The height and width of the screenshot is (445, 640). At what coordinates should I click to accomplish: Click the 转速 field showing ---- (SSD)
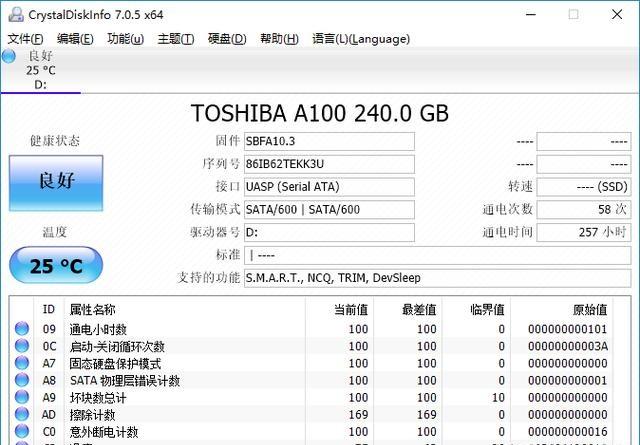(584, 187)
